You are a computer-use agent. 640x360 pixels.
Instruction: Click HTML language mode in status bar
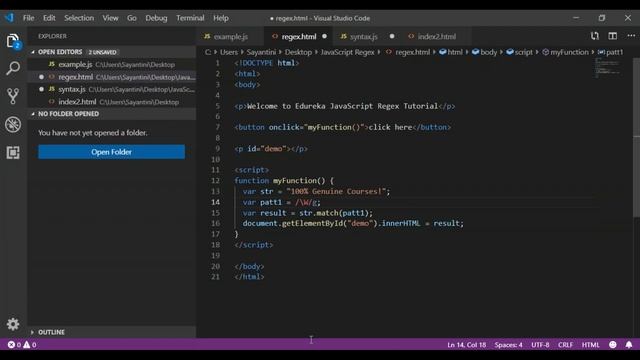590,344
